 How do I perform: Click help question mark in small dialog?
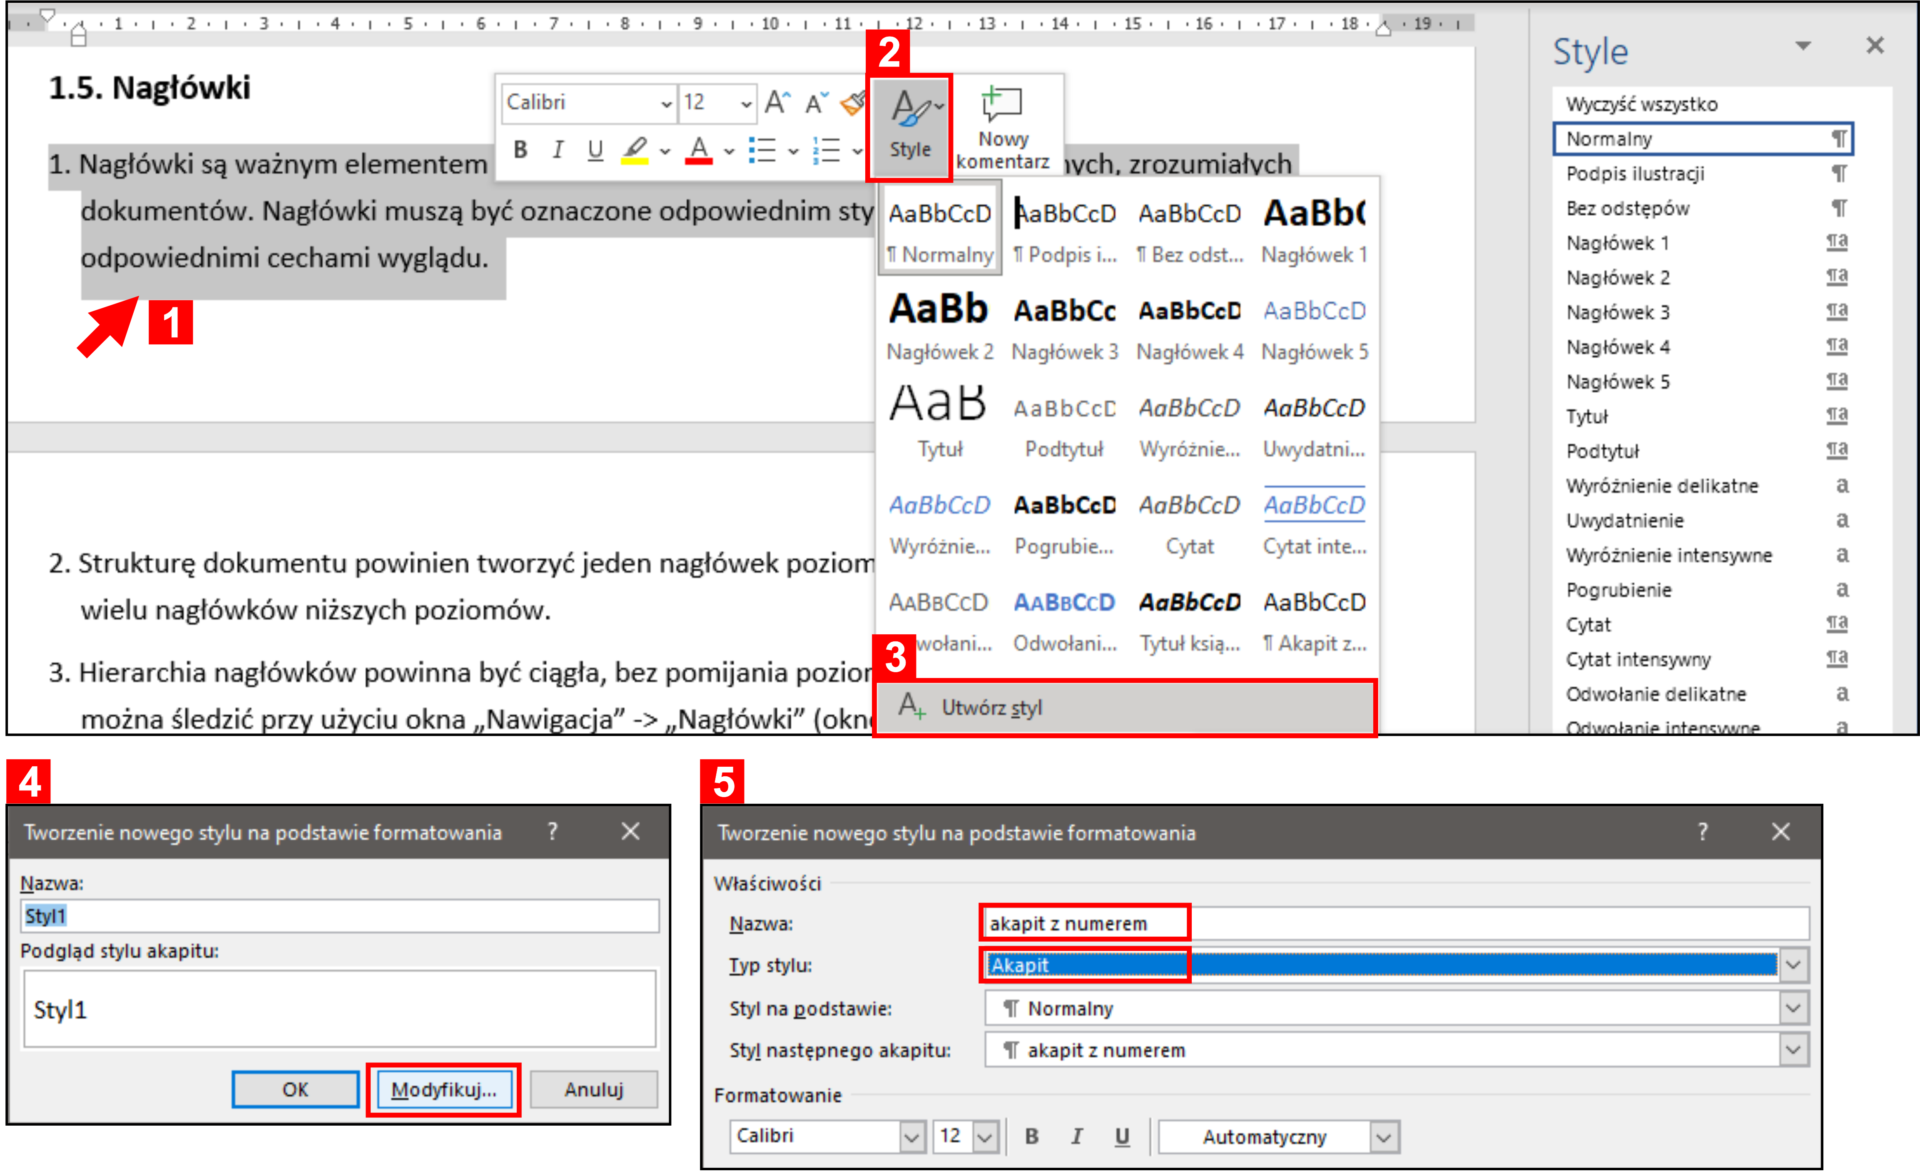click(552, 831)
